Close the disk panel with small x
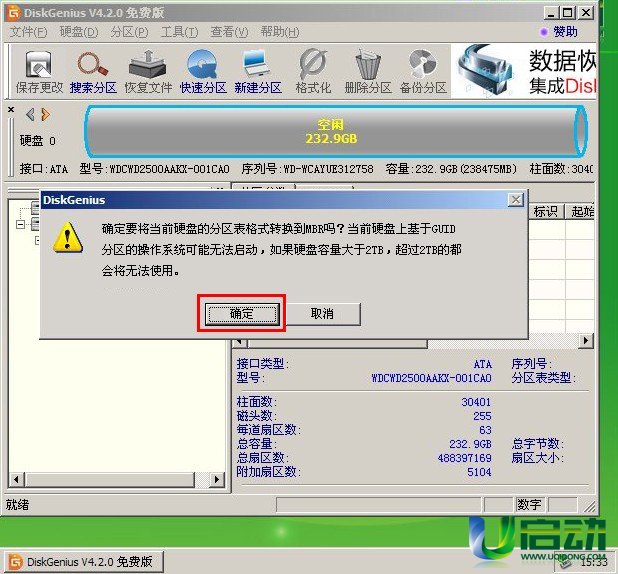Viewport: 618px width, 574px height. pos(11,109)
